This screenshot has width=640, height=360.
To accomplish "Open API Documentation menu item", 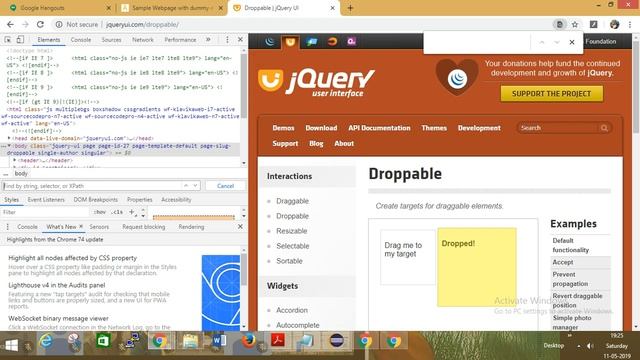I will (x=379, y=128).
